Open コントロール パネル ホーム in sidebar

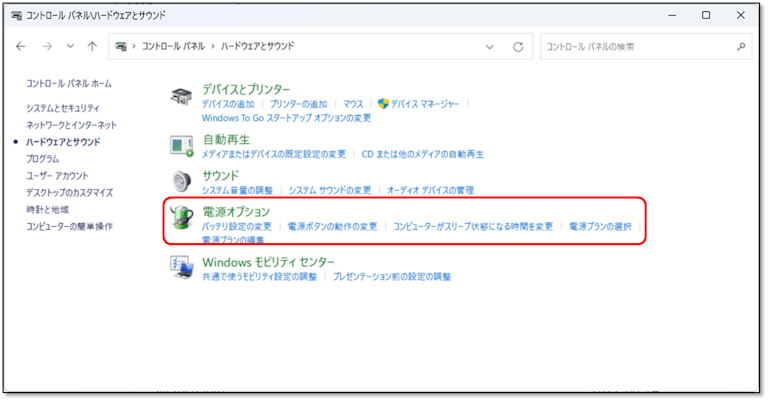pyautogui.click(x=69, y=84)
